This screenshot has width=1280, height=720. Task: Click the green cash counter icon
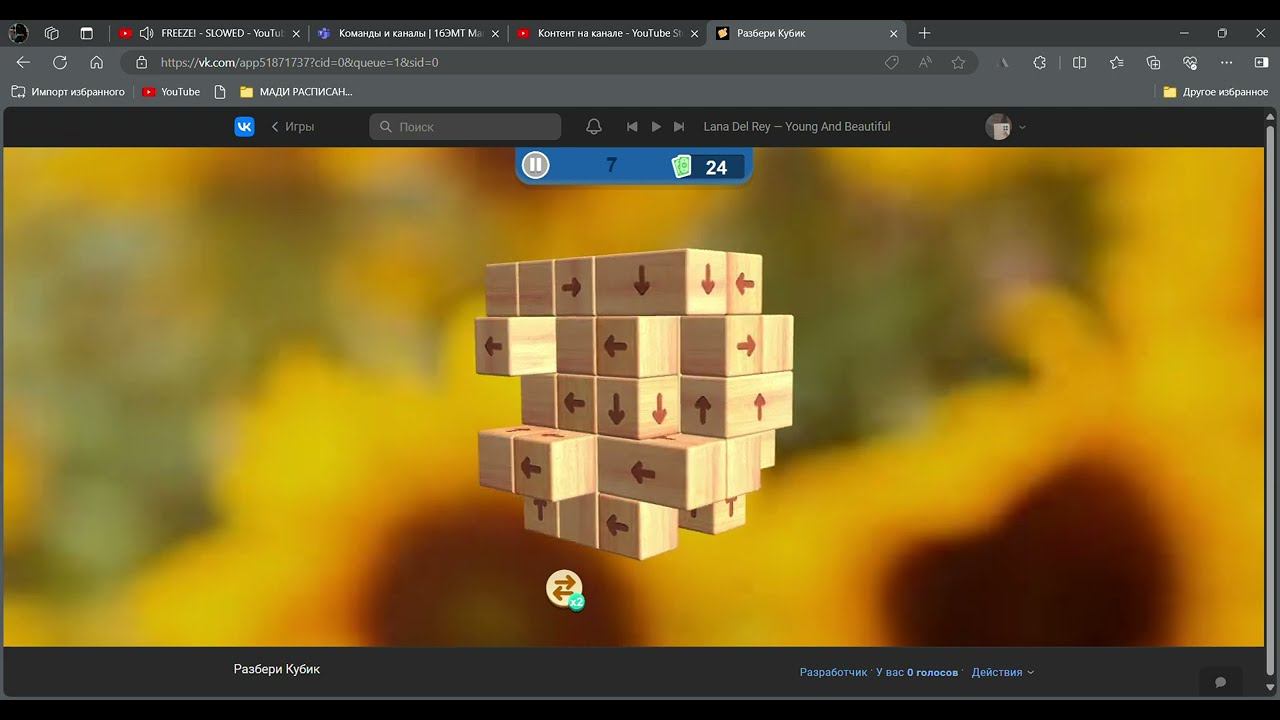click(x=682, y=166)
